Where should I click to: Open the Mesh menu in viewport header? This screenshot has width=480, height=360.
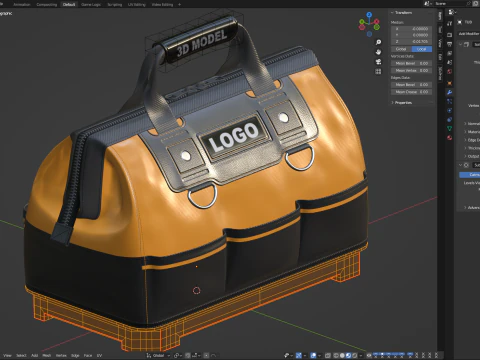pos(46,356)
